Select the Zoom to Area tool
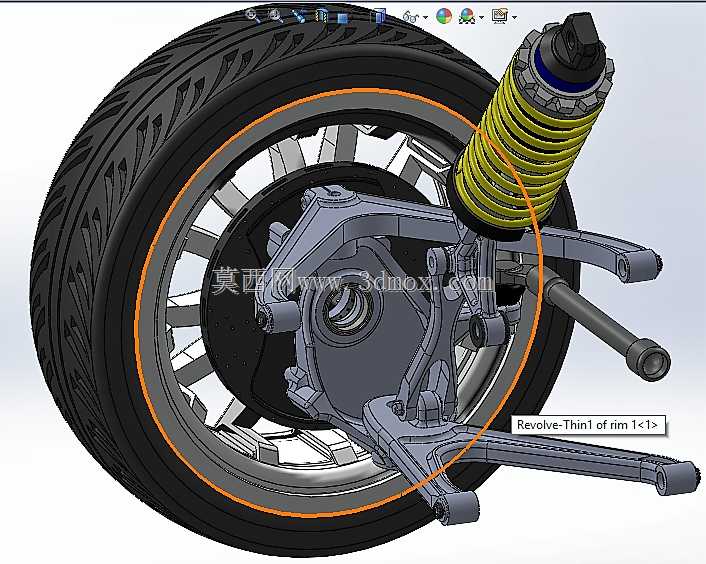Image resolution: width=706 pixels, height=564 pixels. (275, 16)
